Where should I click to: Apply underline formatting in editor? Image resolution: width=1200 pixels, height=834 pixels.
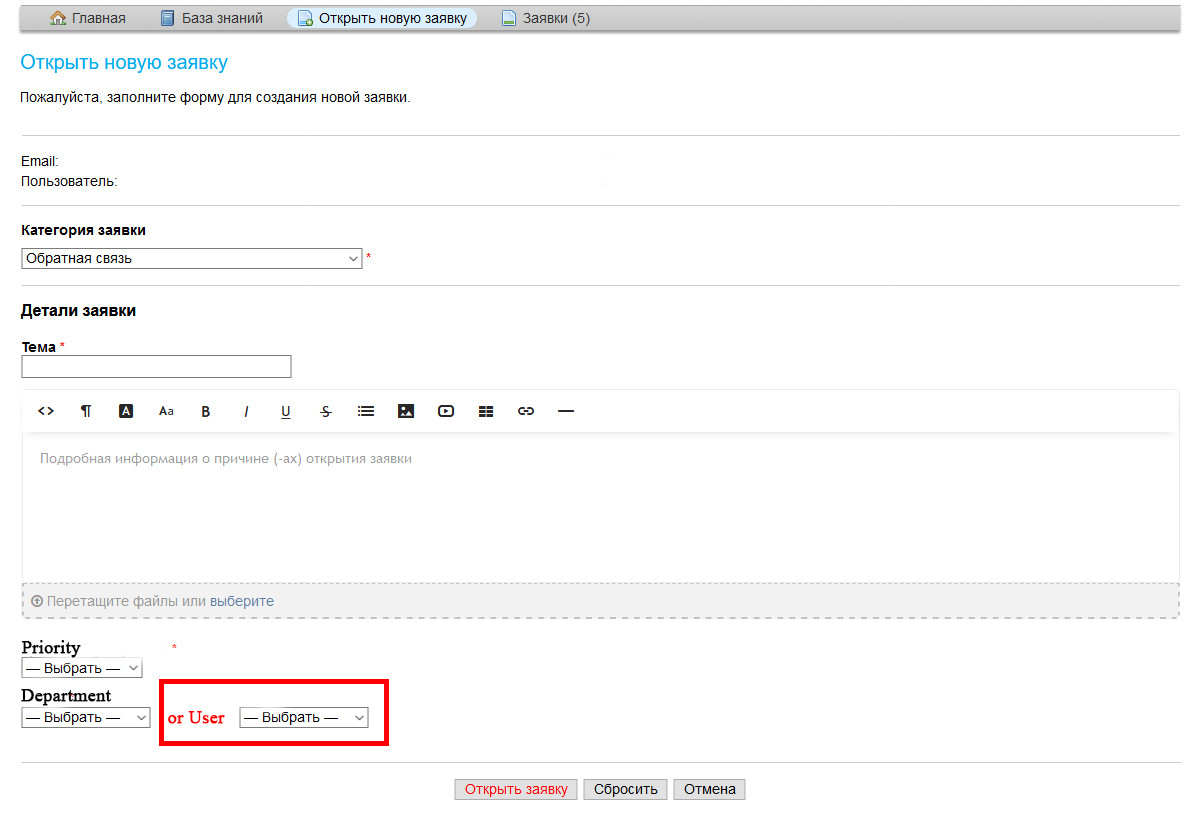(x=286, y=411)
